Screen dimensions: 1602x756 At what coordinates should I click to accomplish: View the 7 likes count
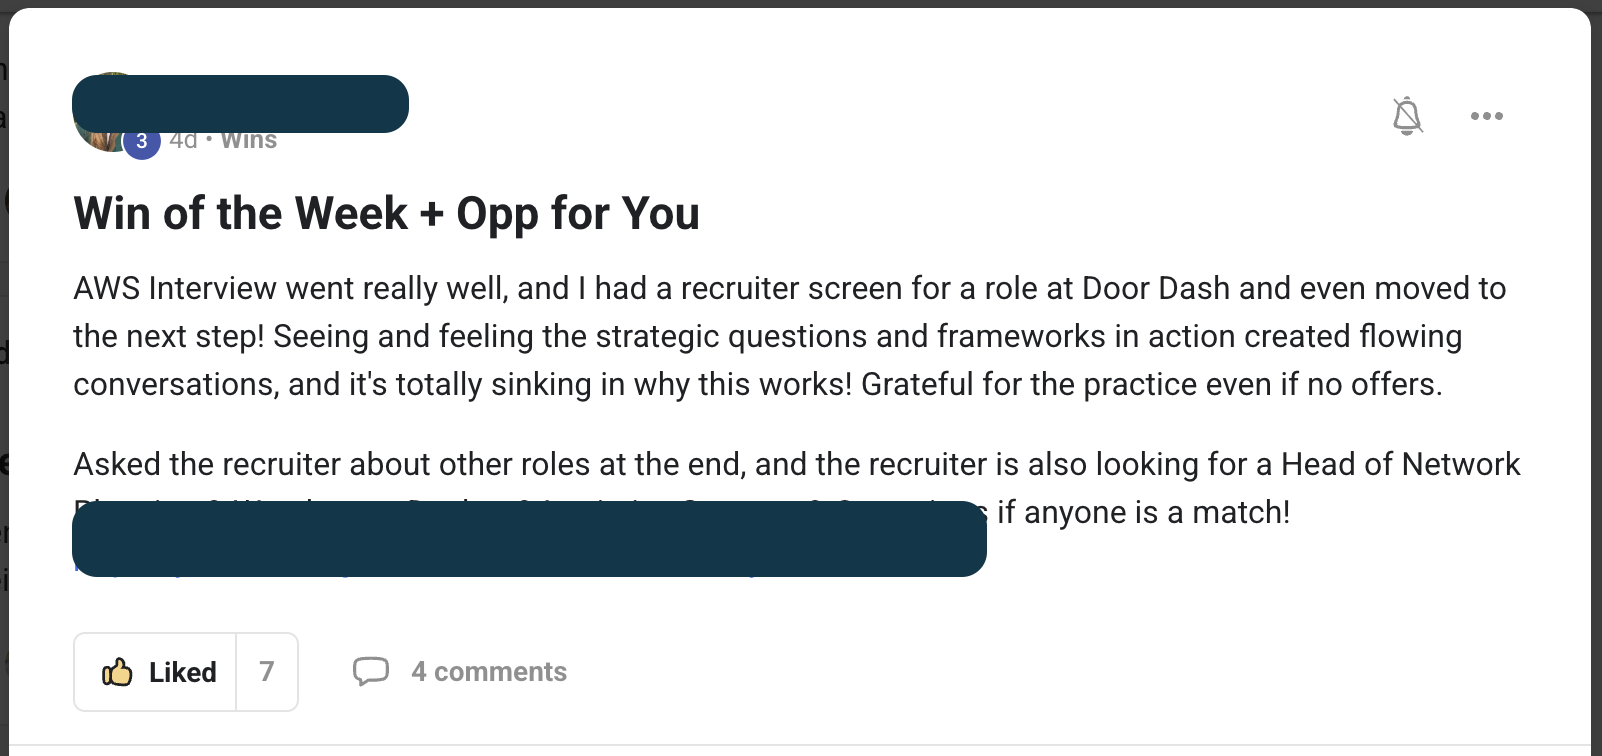pyautogui.click(x=266, y=672)
